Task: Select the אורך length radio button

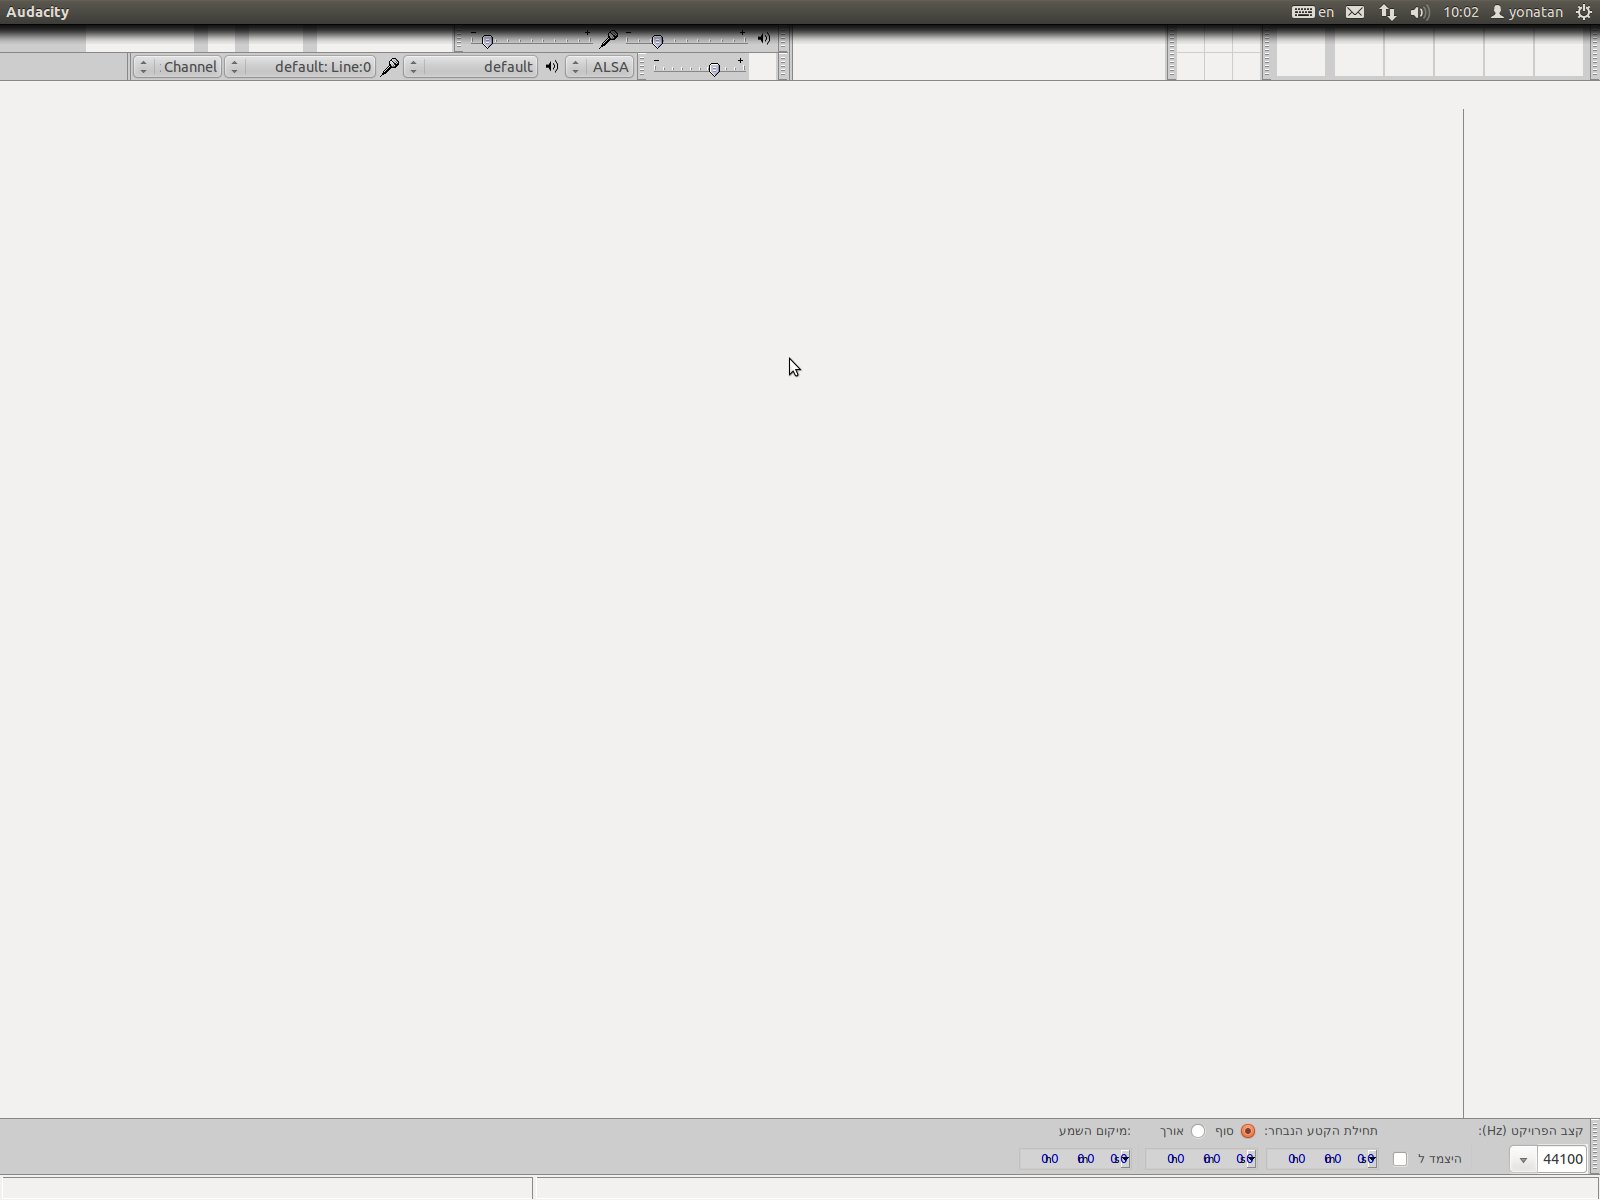Action: click(1198, 1131)
